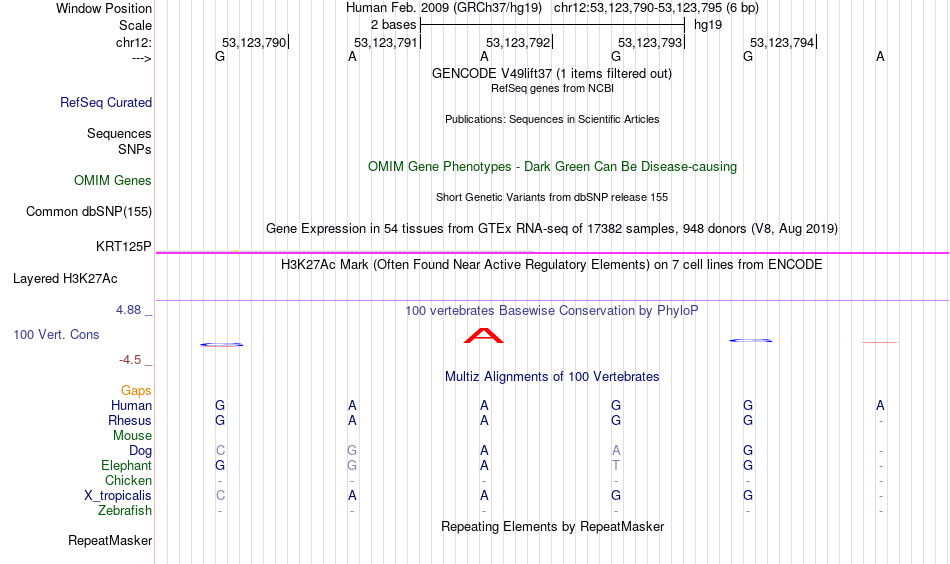
Task: Open the OMIM Genes track label
Action: tap(113, 181)
